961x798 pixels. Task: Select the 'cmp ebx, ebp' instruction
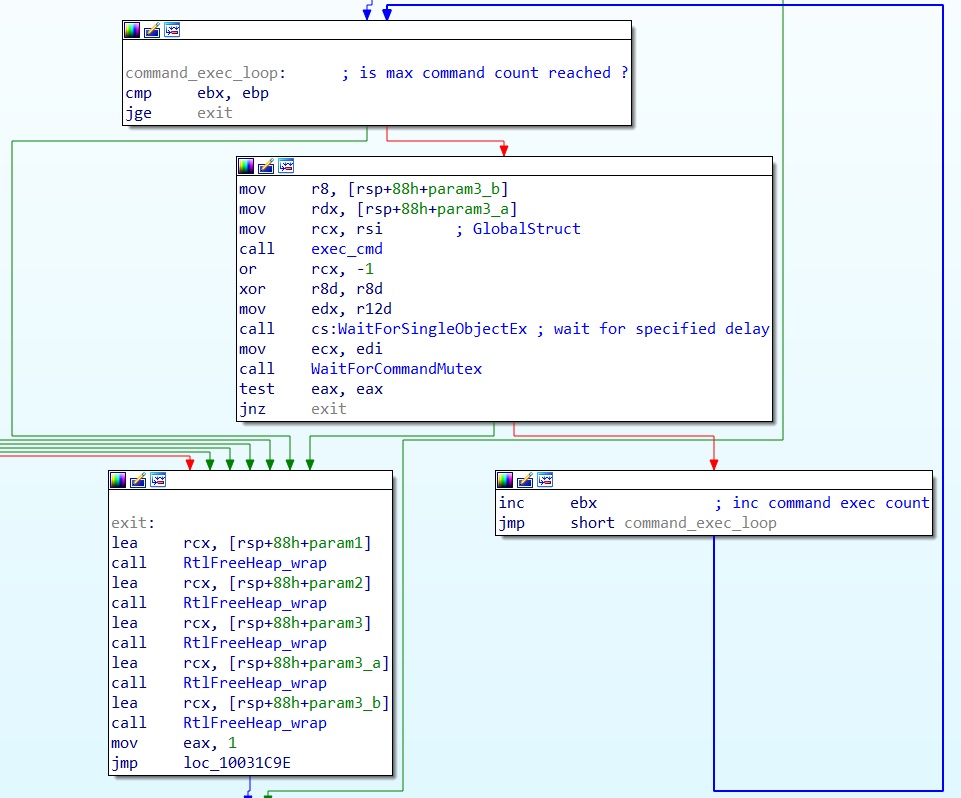[197, 93]
